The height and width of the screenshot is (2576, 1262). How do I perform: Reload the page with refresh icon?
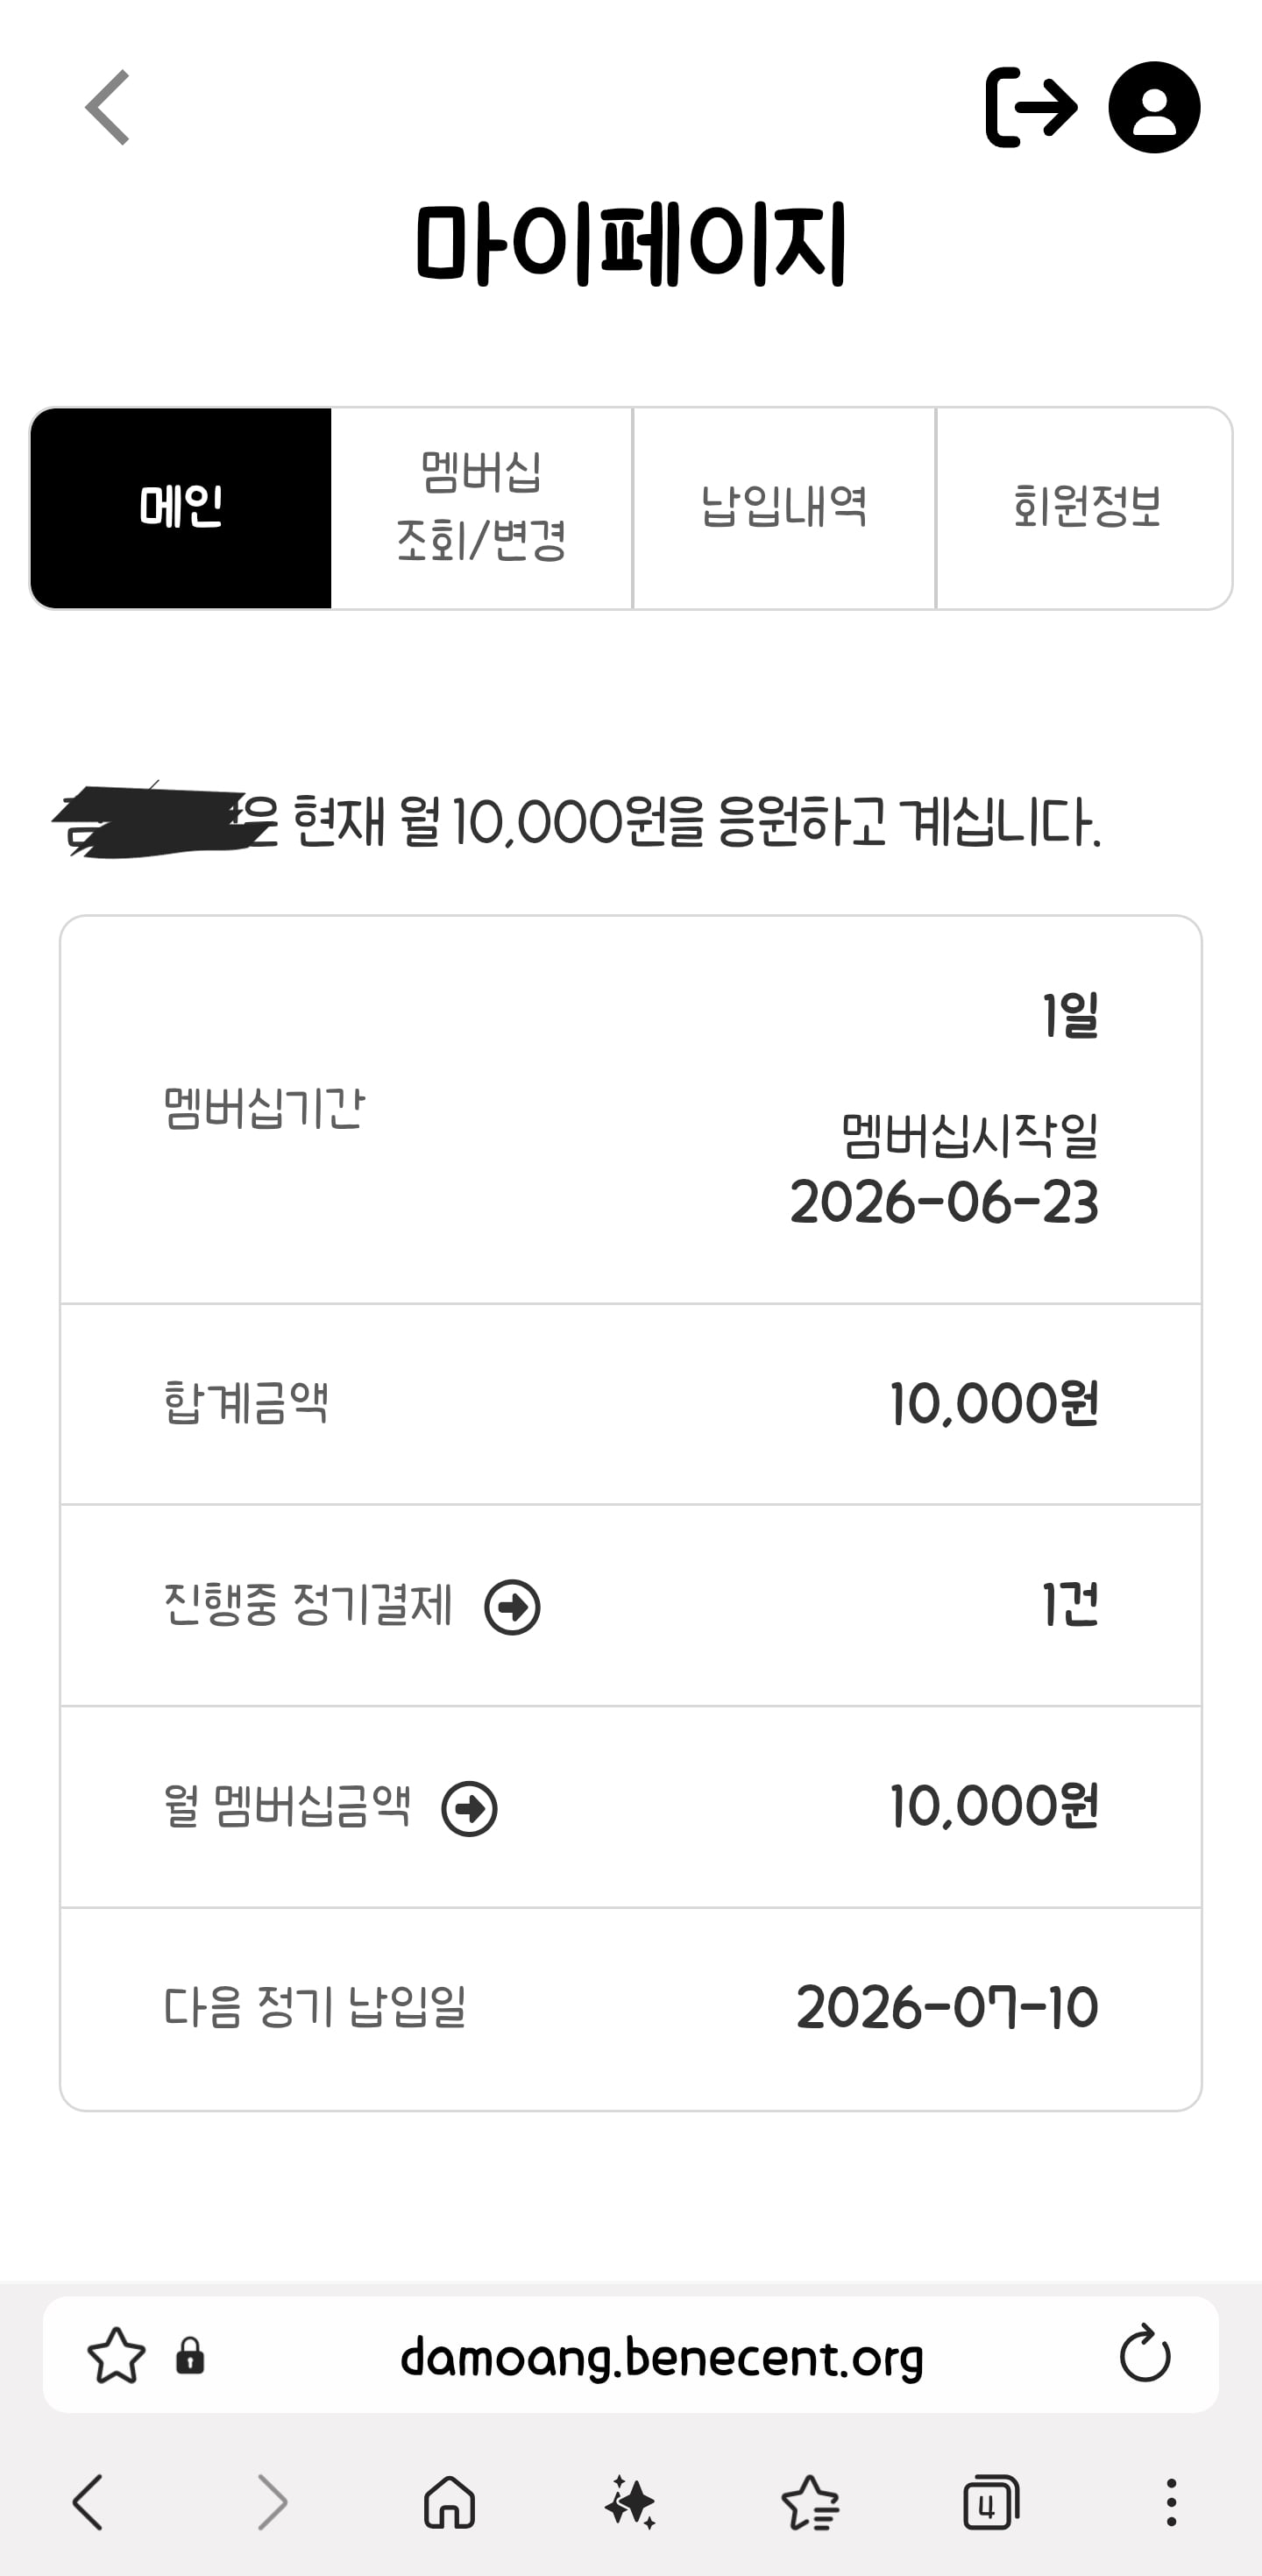pos(1145,2354)
